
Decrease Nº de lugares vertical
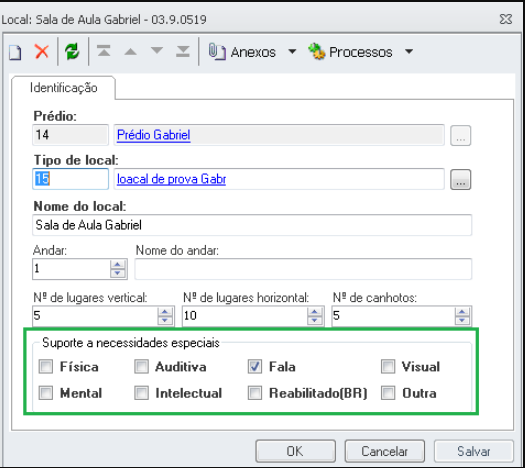(165, 320)
